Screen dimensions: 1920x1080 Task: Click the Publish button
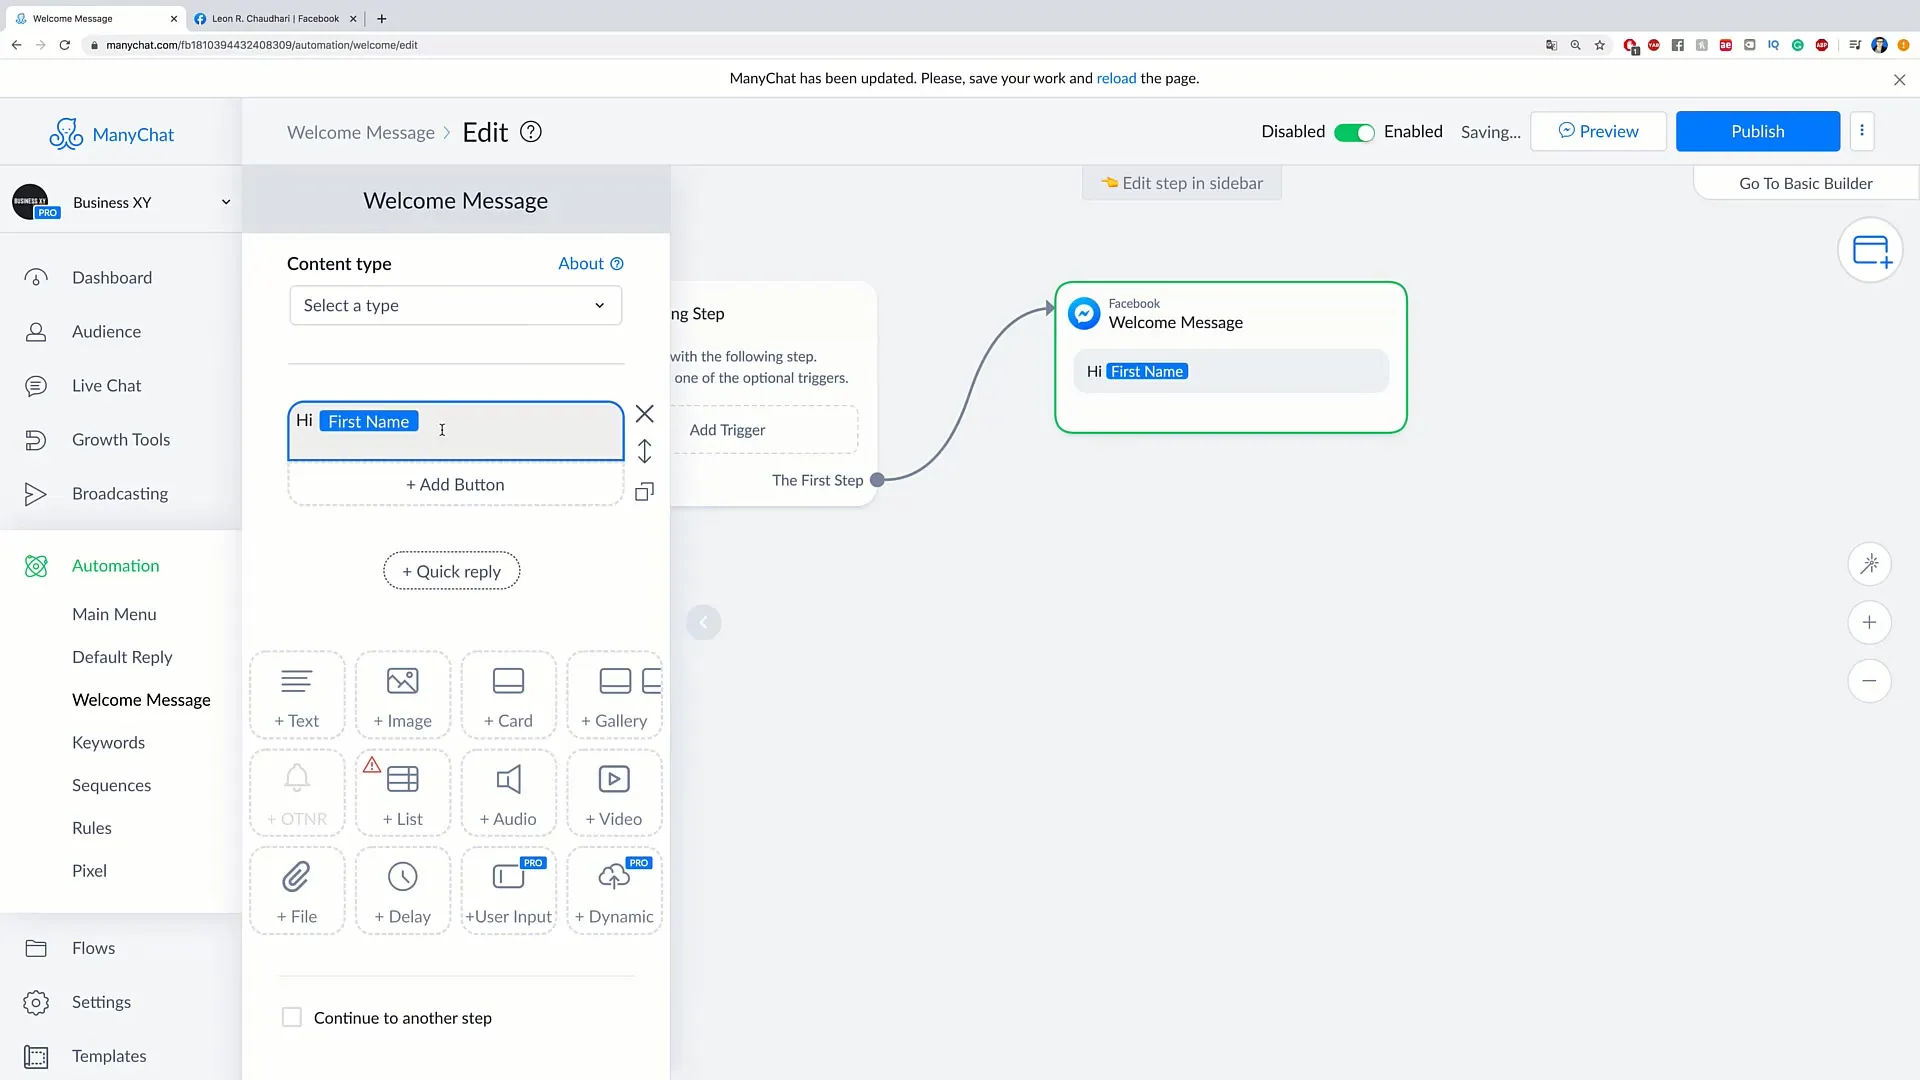(1758, 131)
